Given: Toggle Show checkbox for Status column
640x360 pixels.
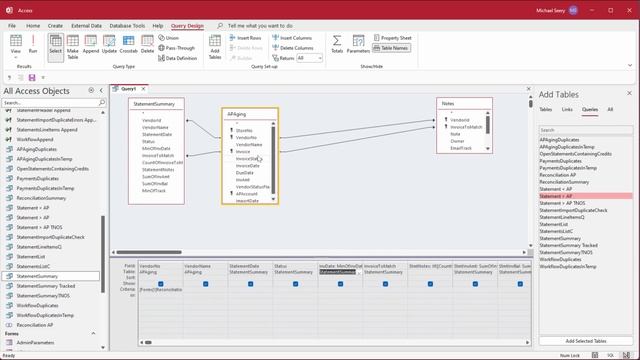Looking at the screenshot, I should [296, 284].
